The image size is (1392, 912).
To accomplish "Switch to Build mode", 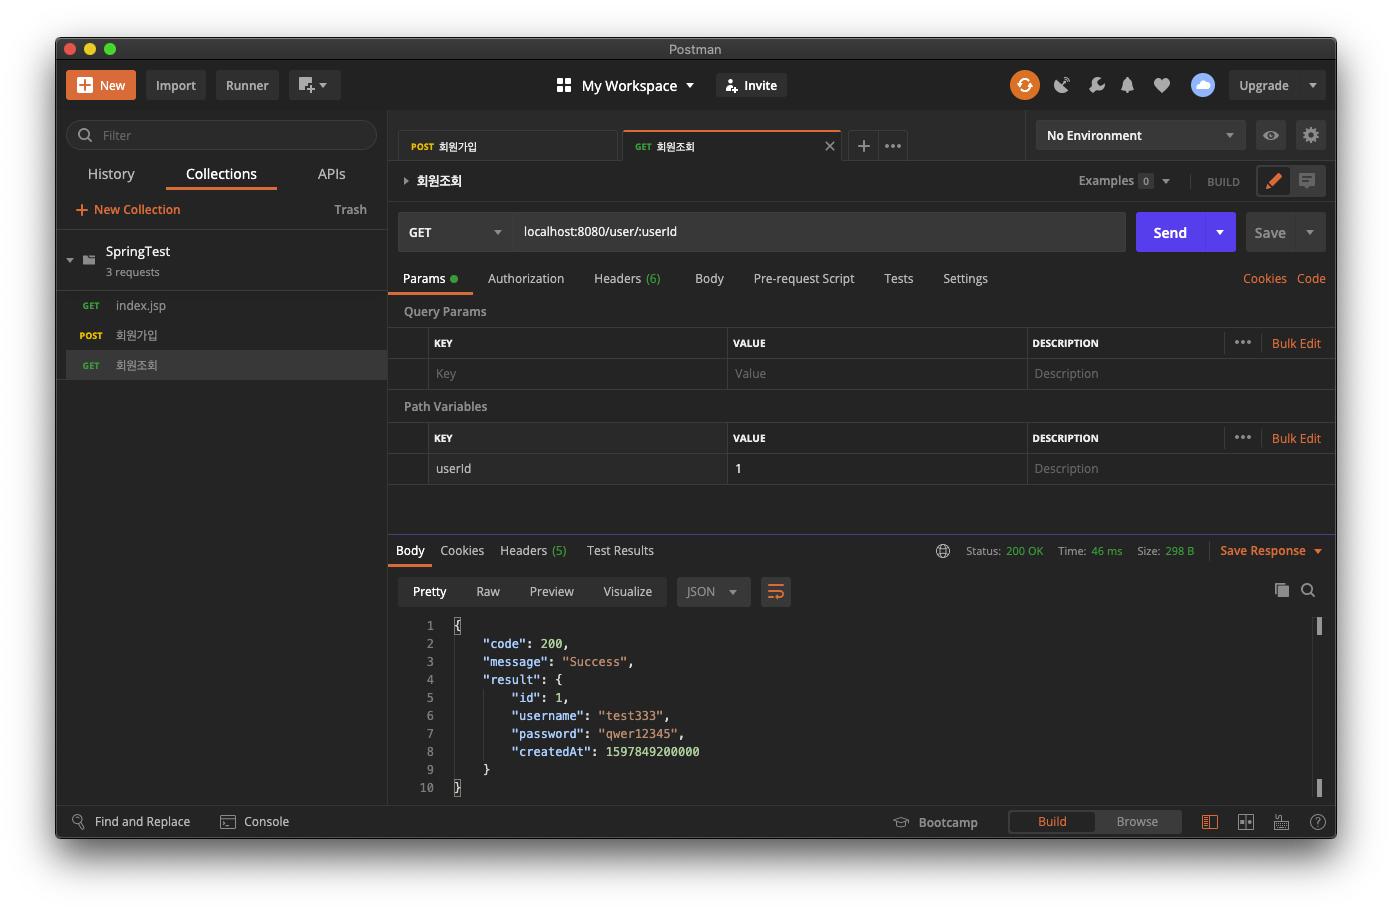I will 1052,822.
